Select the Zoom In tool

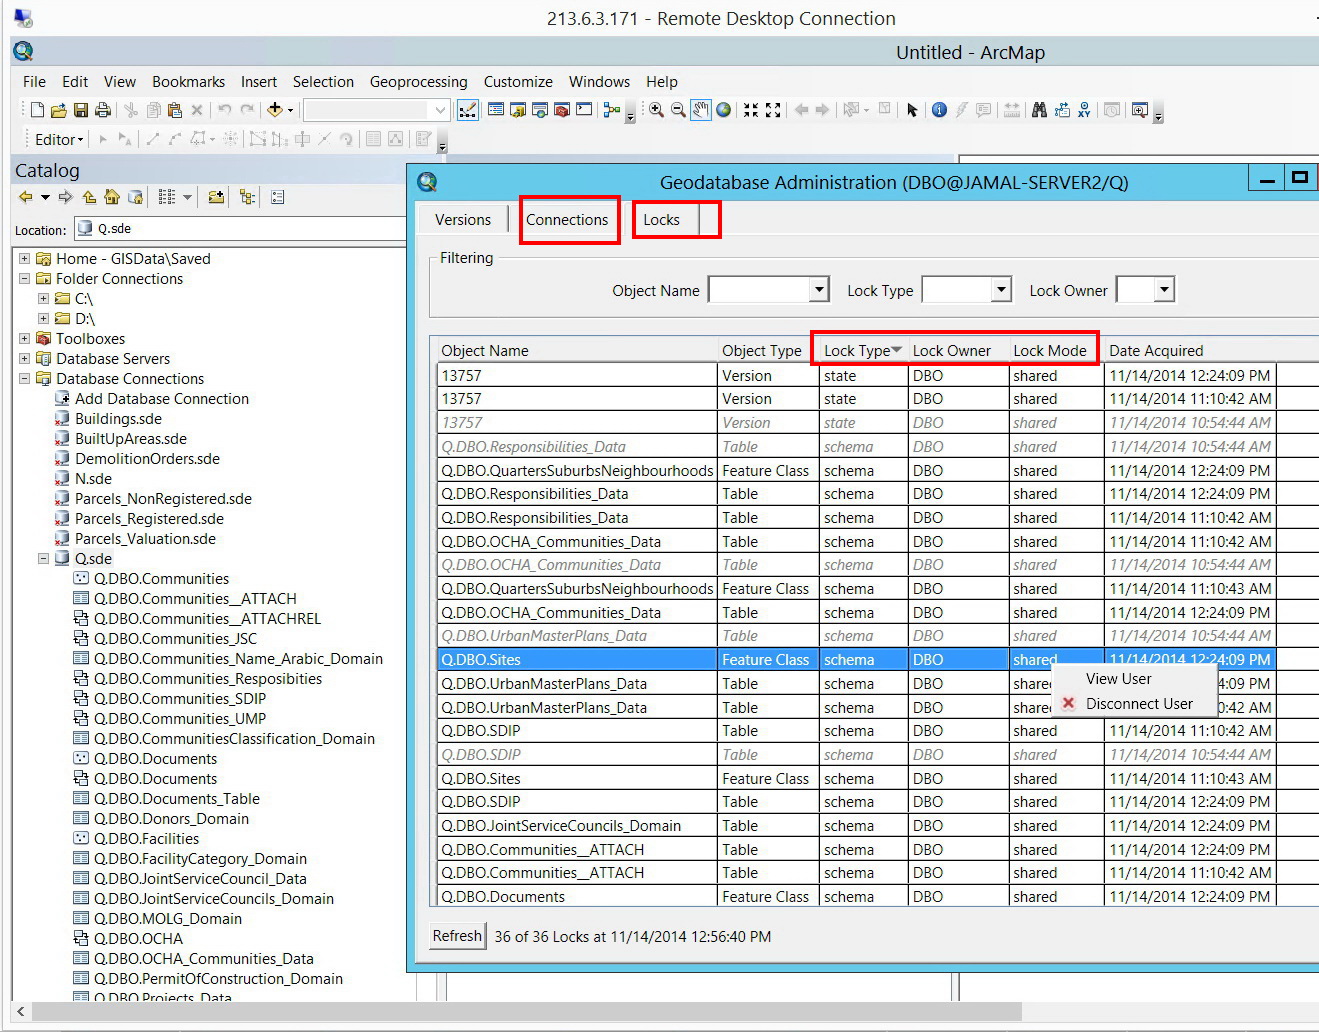pos(656,110)
